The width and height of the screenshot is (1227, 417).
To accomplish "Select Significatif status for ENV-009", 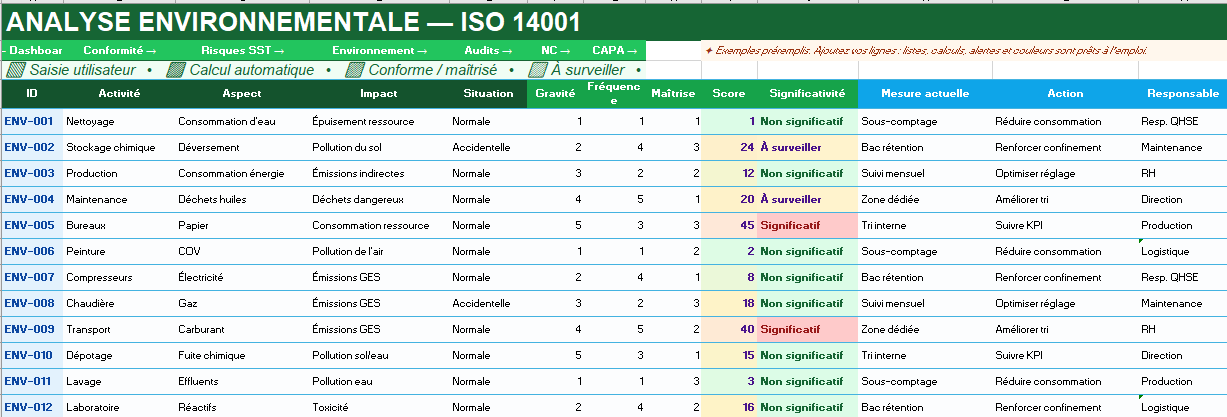I will [x=807, y=329].
